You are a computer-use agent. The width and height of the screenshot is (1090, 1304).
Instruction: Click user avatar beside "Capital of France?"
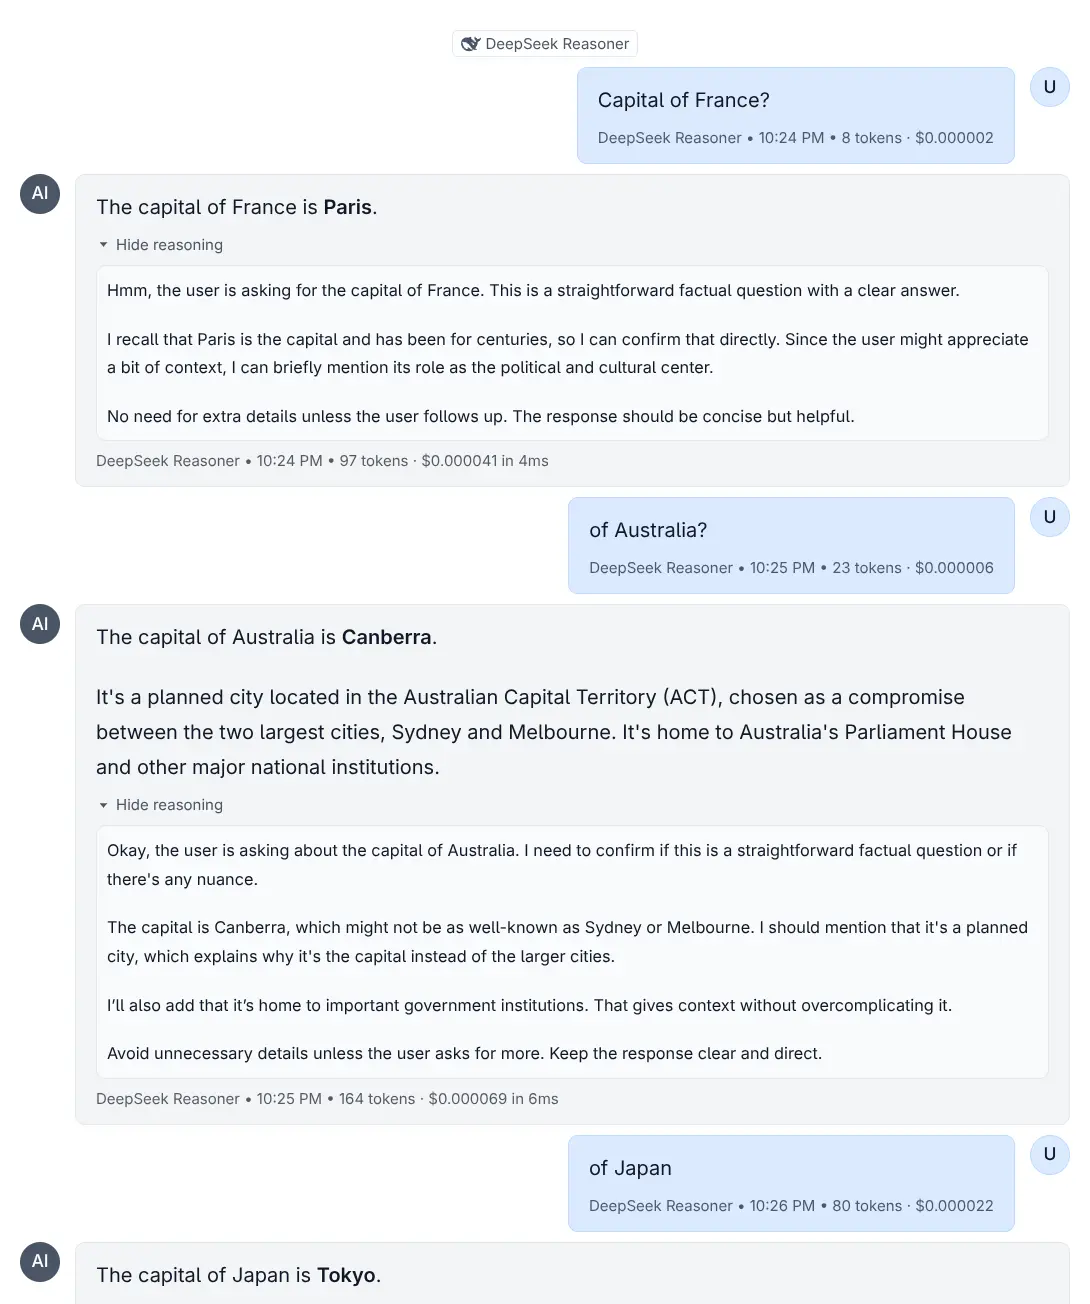point(1049,87)
